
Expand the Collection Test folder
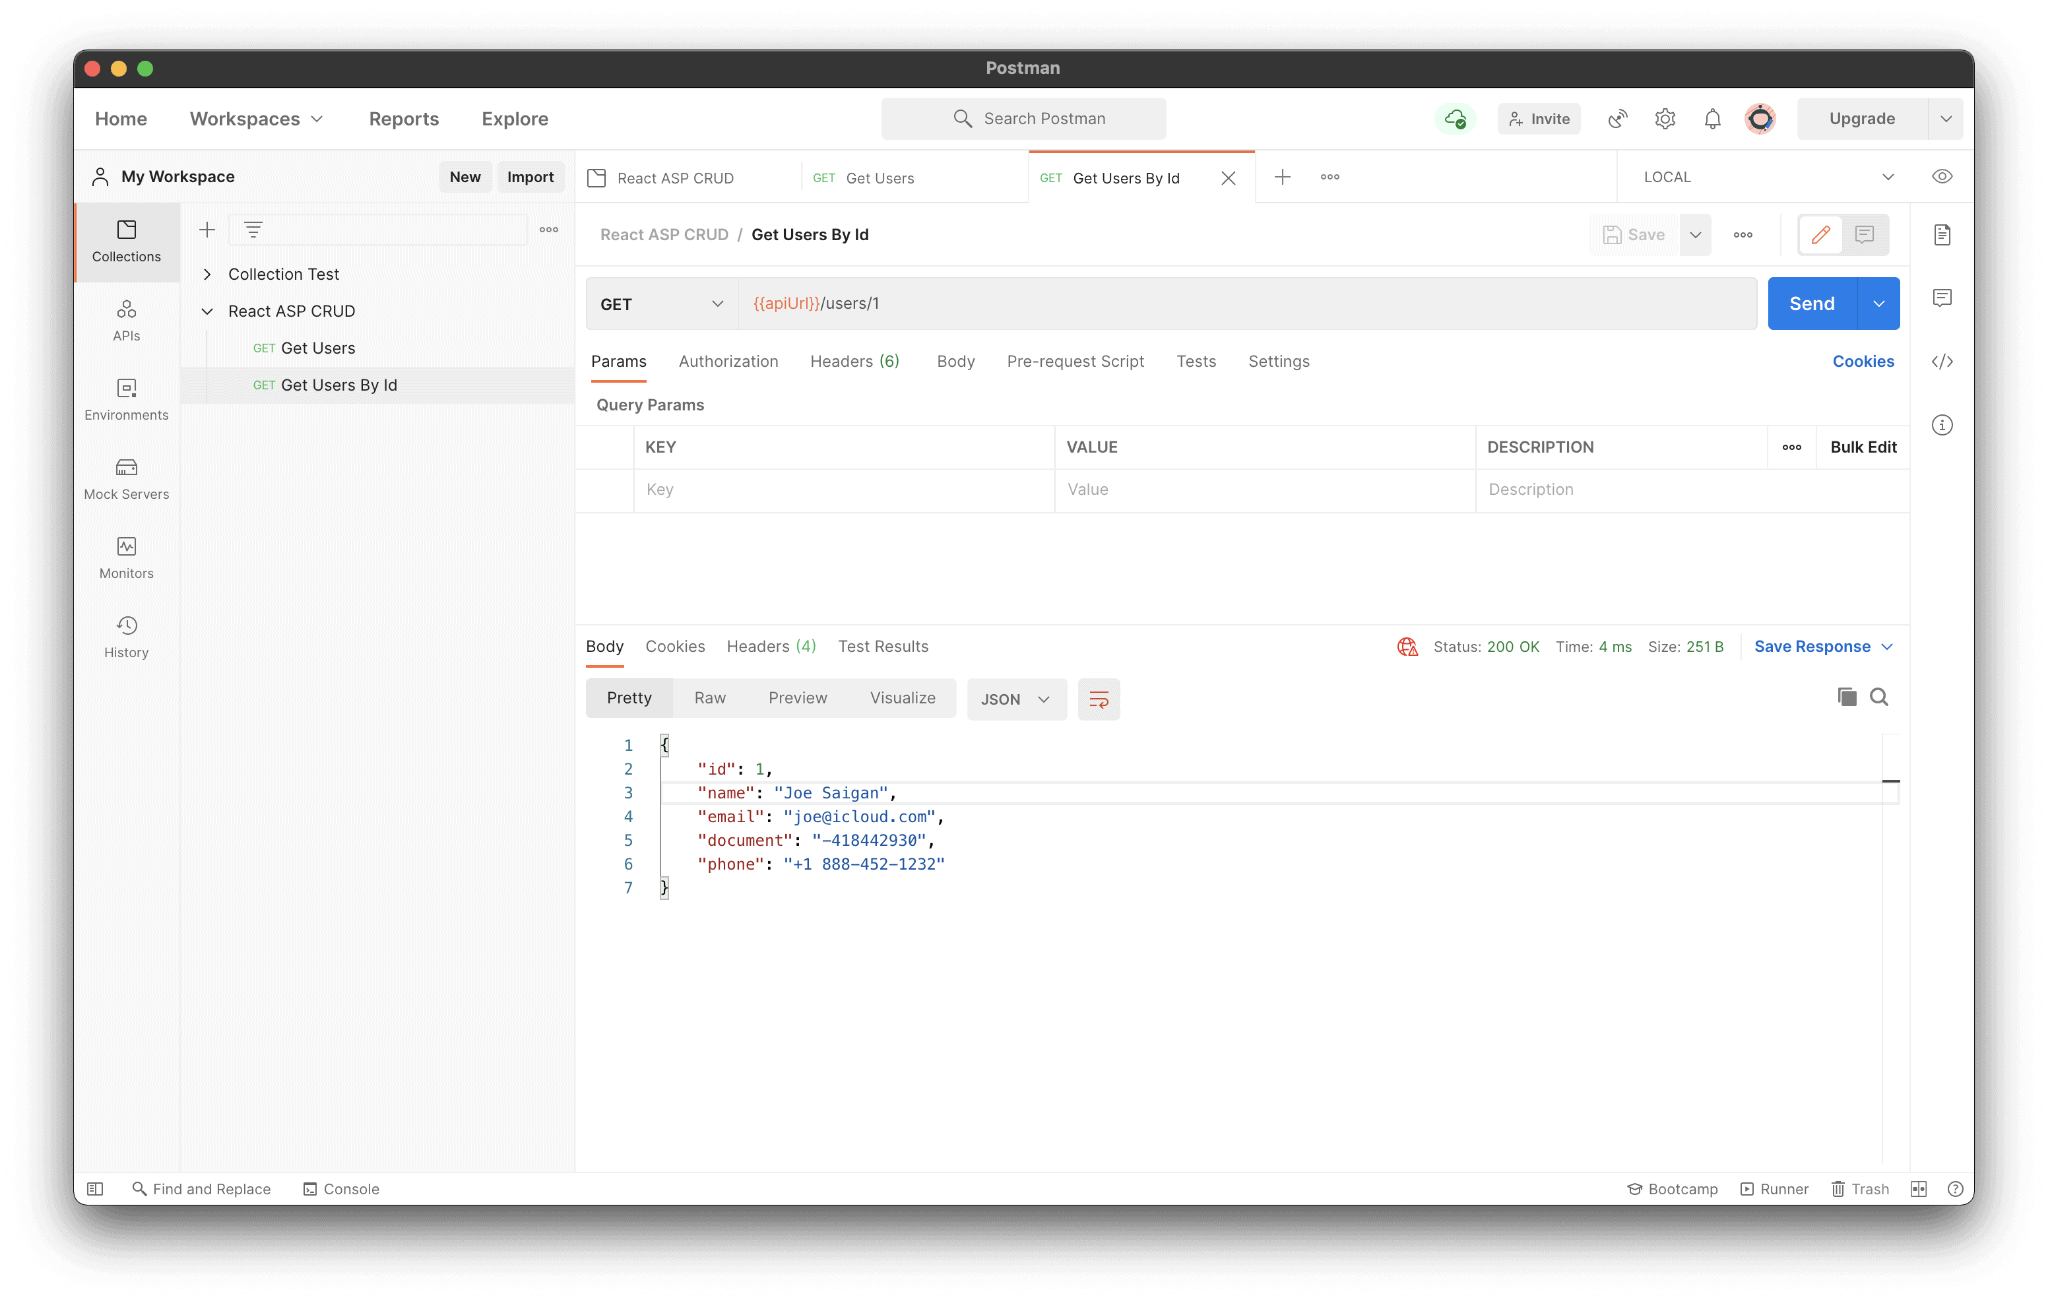(207, 274)
